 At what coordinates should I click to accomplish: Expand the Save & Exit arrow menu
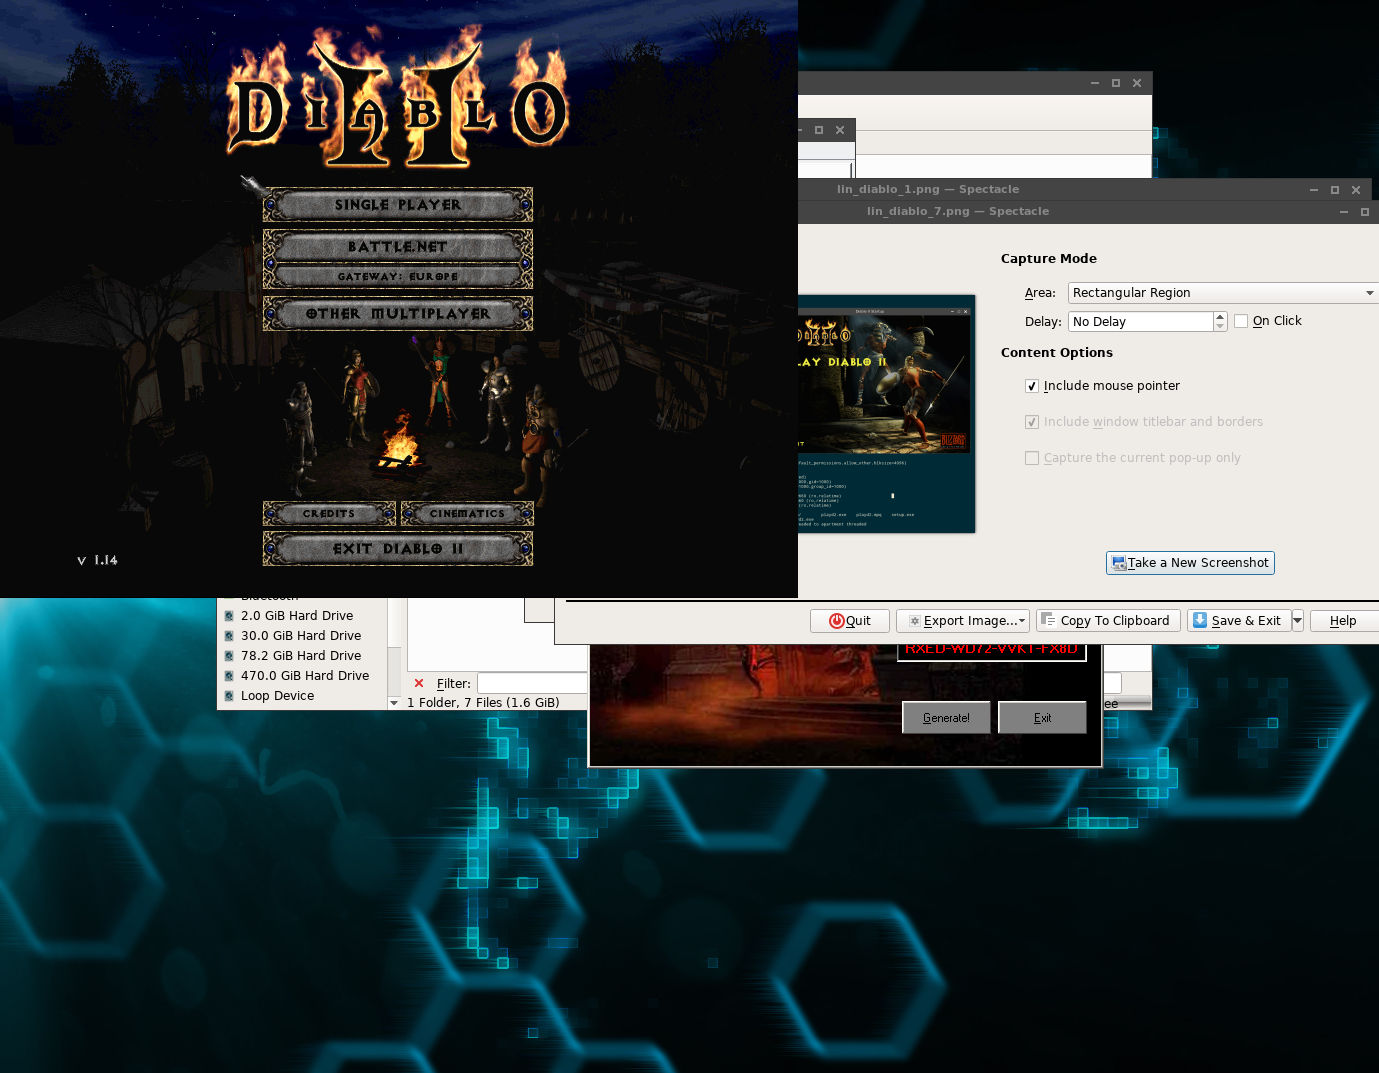(1297, 620)
